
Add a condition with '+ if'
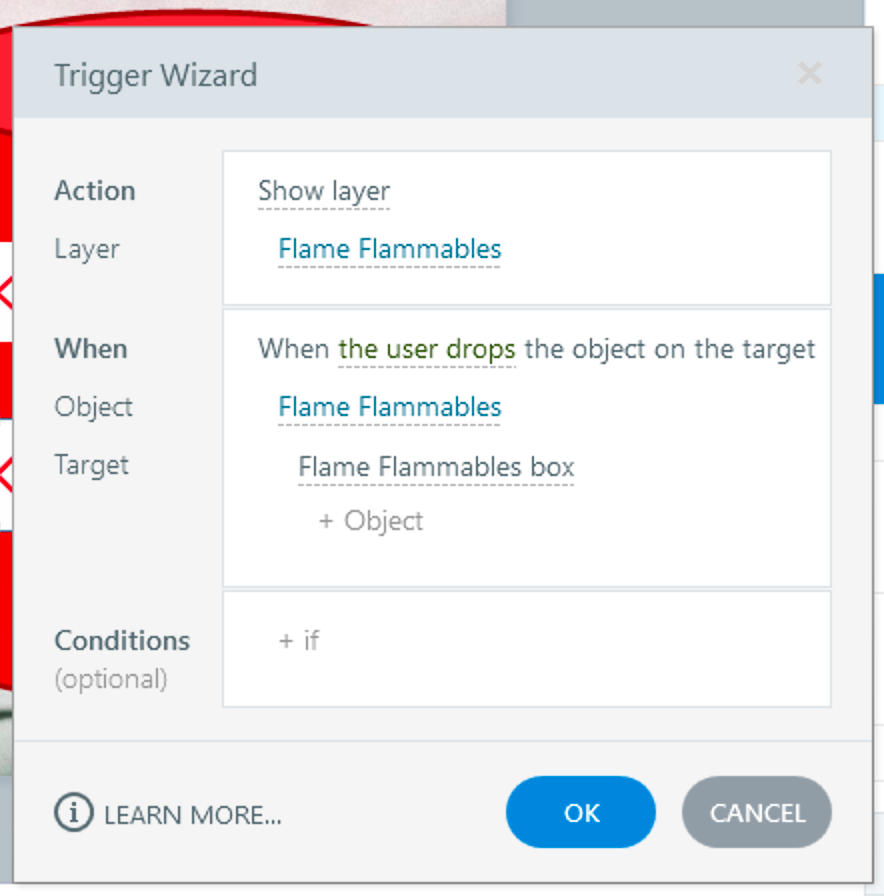[299, 640]
